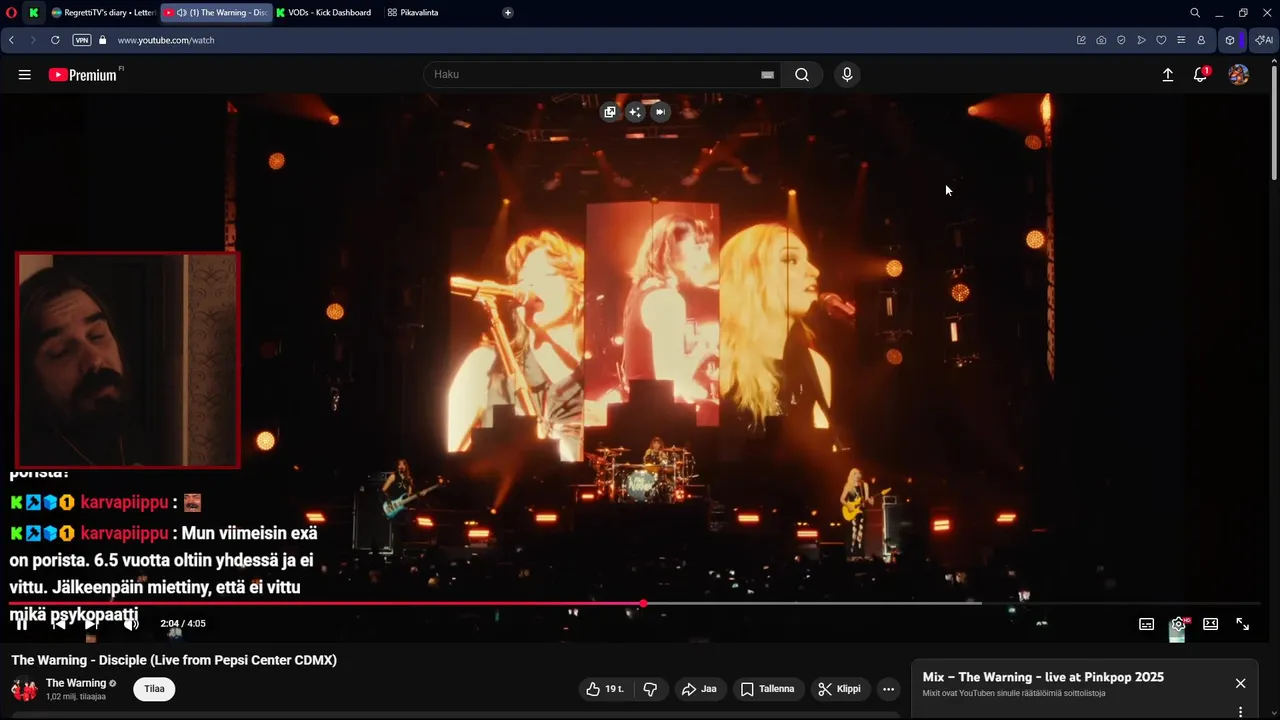Go to the YouTube Premium home logo

pyautogui.click(x=82, y=75)
